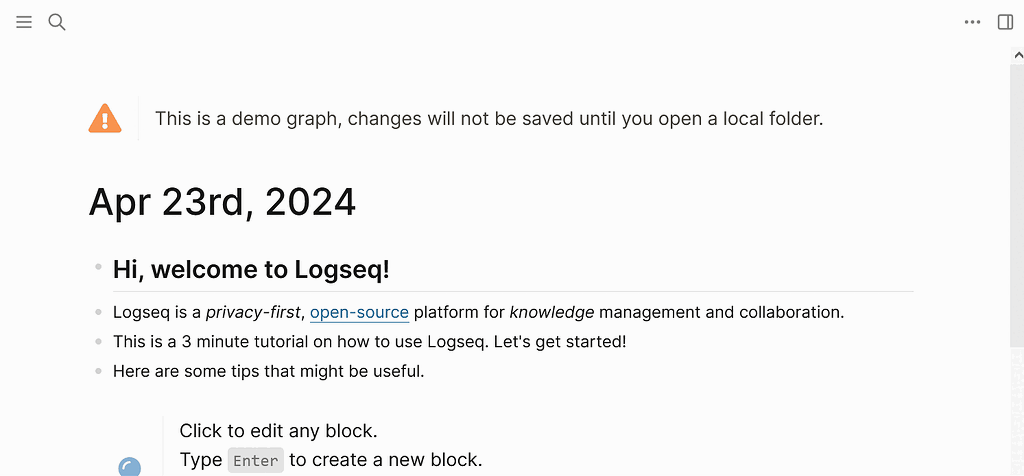1024x476 pixels.
Task: Click bullet beside '3 minute tutorial' block
Action: tap(98, 342)
